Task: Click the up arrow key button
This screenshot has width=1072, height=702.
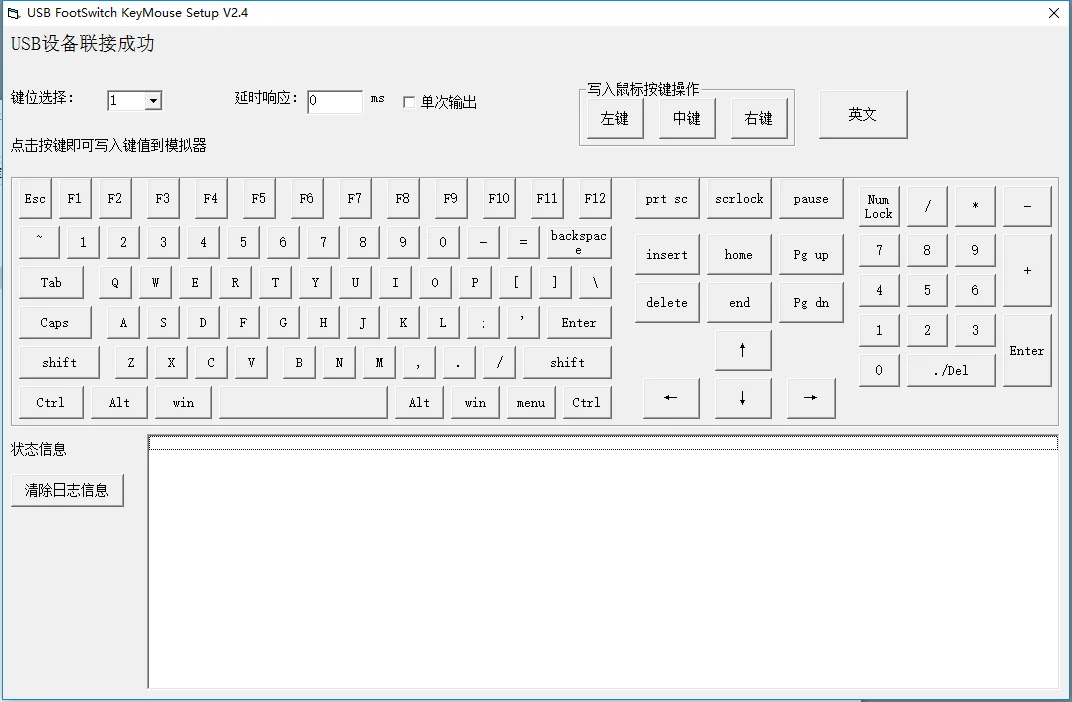Action: click(742, 351)
